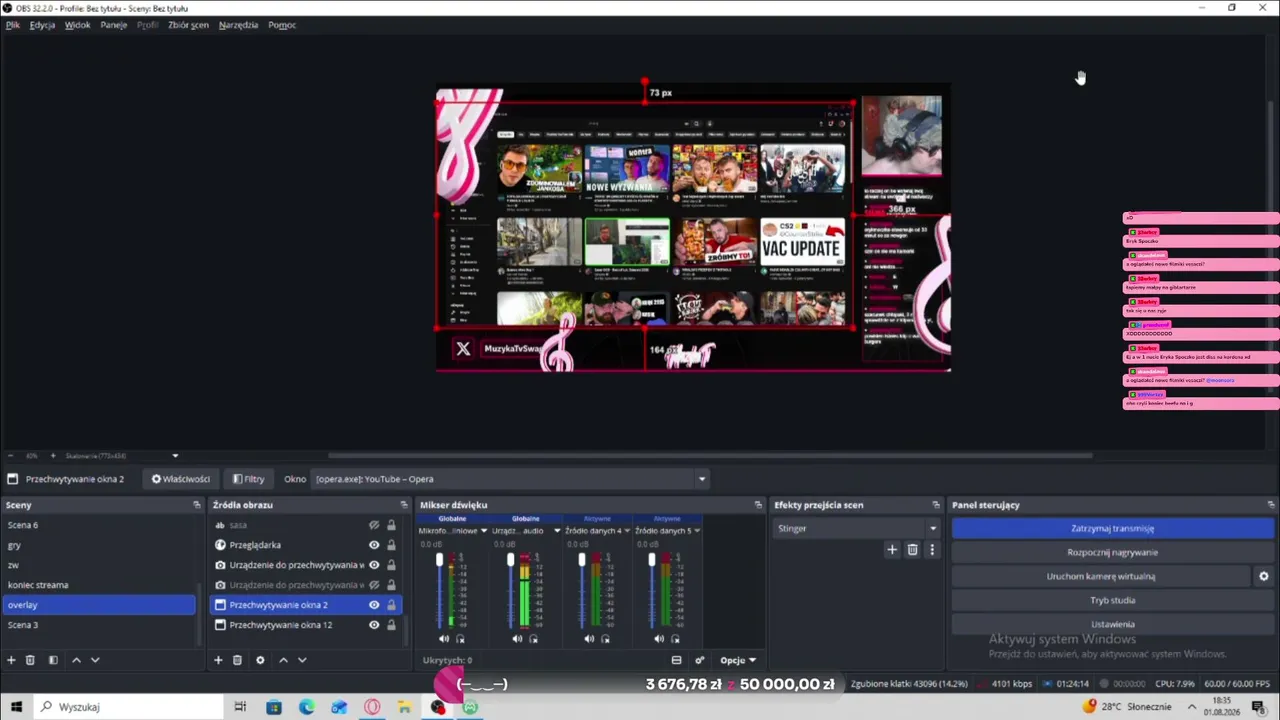Click the Windows Start button
This screenshot has width=1280, height=720.
click(15, 707)
